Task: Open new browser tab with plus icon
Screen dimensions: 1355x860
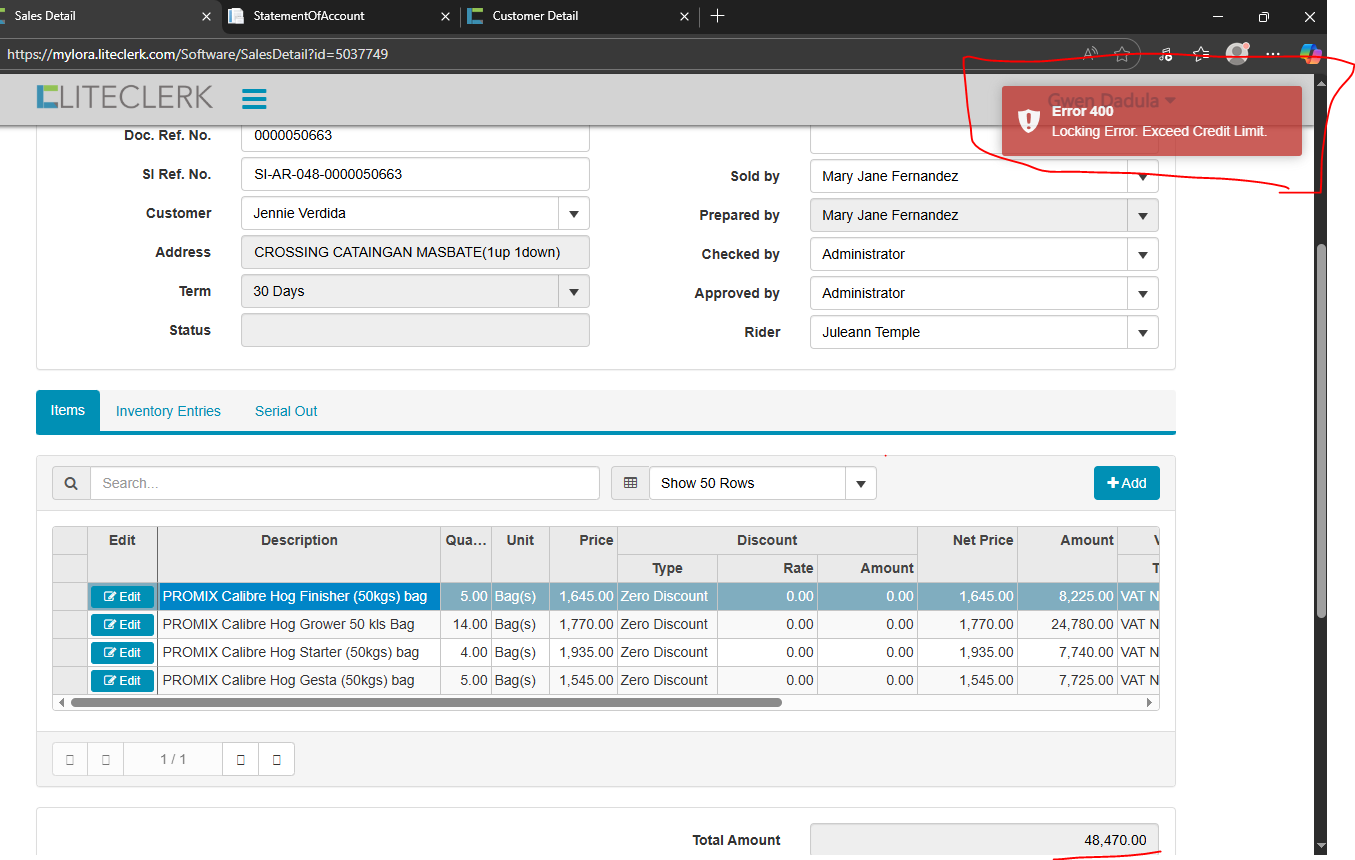Action: point(717,16)
